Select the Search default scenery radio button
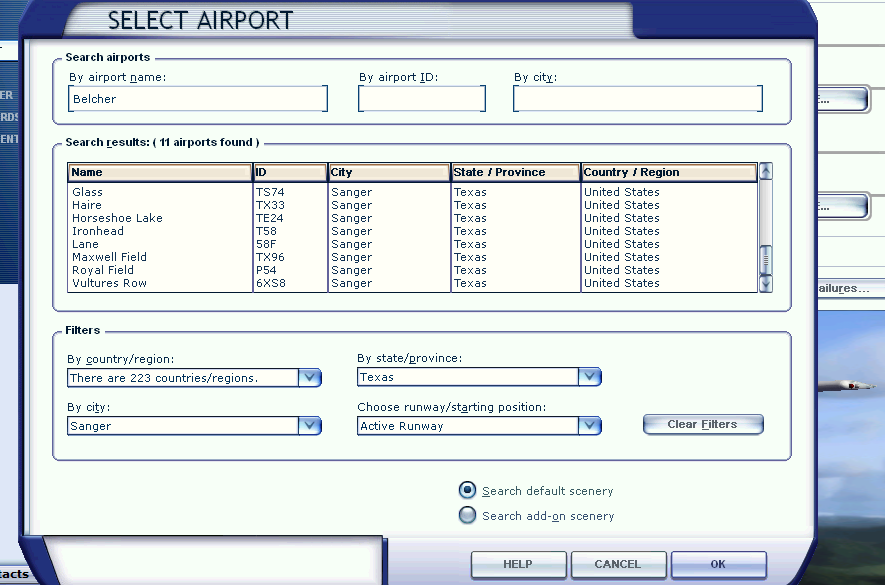 (x=466, y=490)
